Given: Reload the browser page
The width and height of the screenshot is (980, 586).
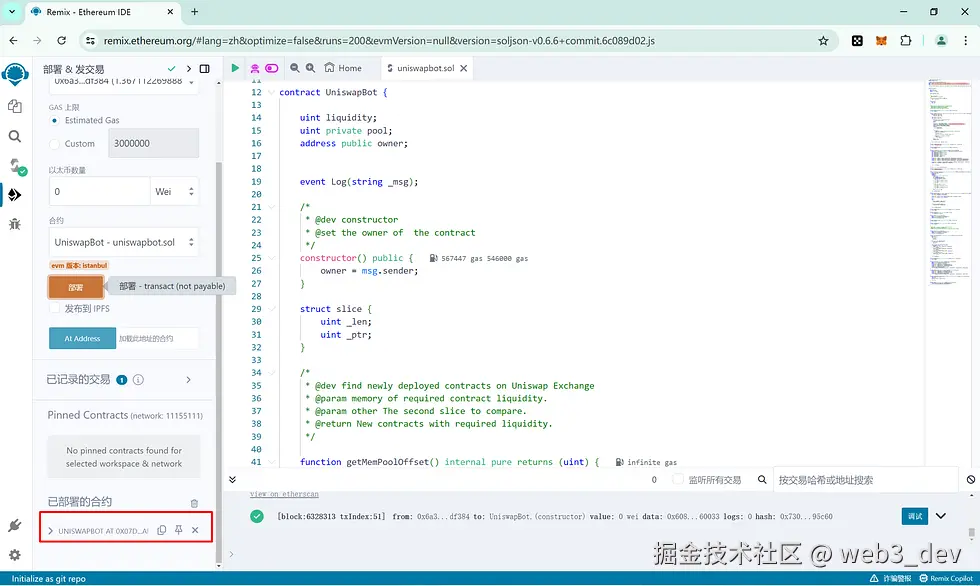Looking at the screenshot, I should point(61,41).
